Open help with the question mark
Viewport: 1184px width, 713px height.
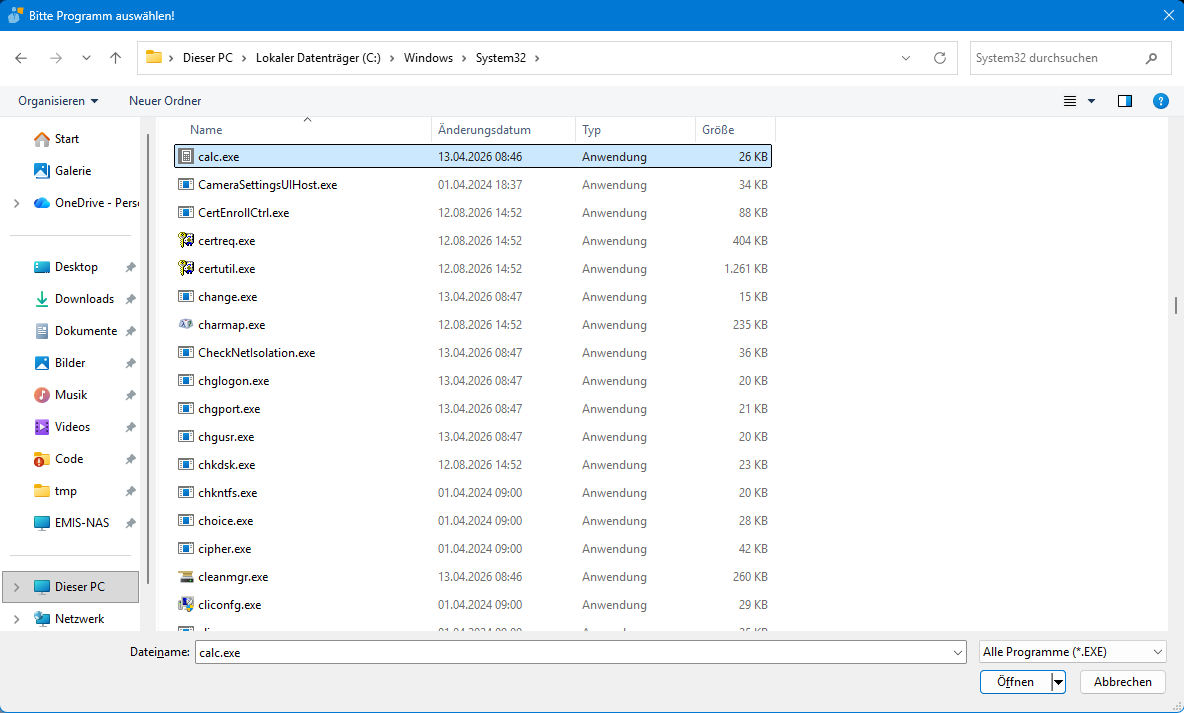(x=1161, y=101)
